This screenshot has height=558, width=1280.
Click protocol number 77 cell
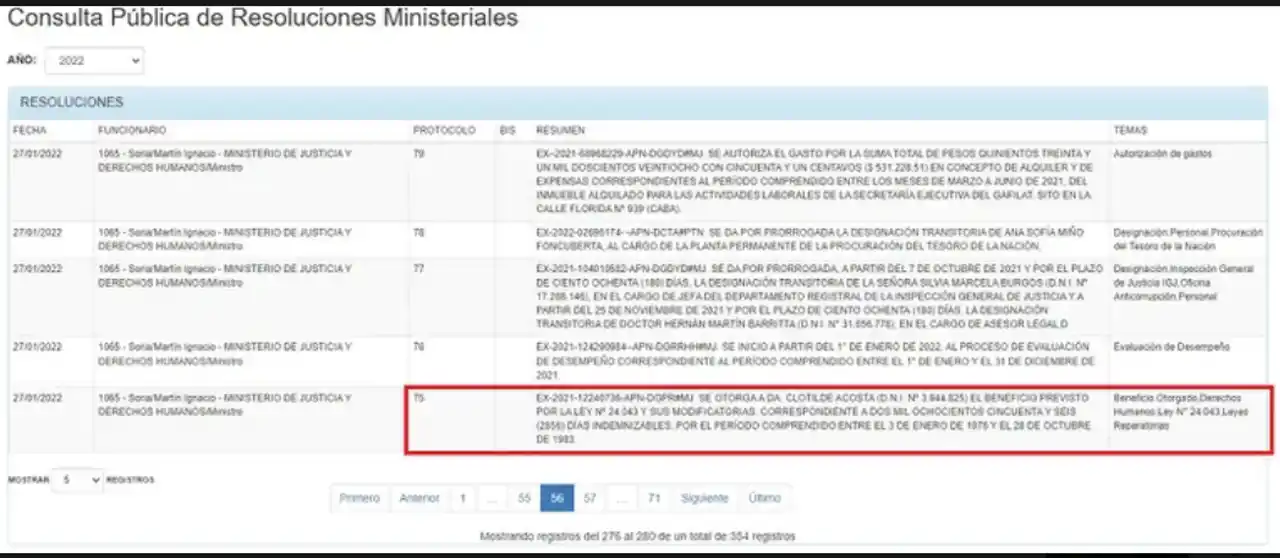click(x=451, y=296)
